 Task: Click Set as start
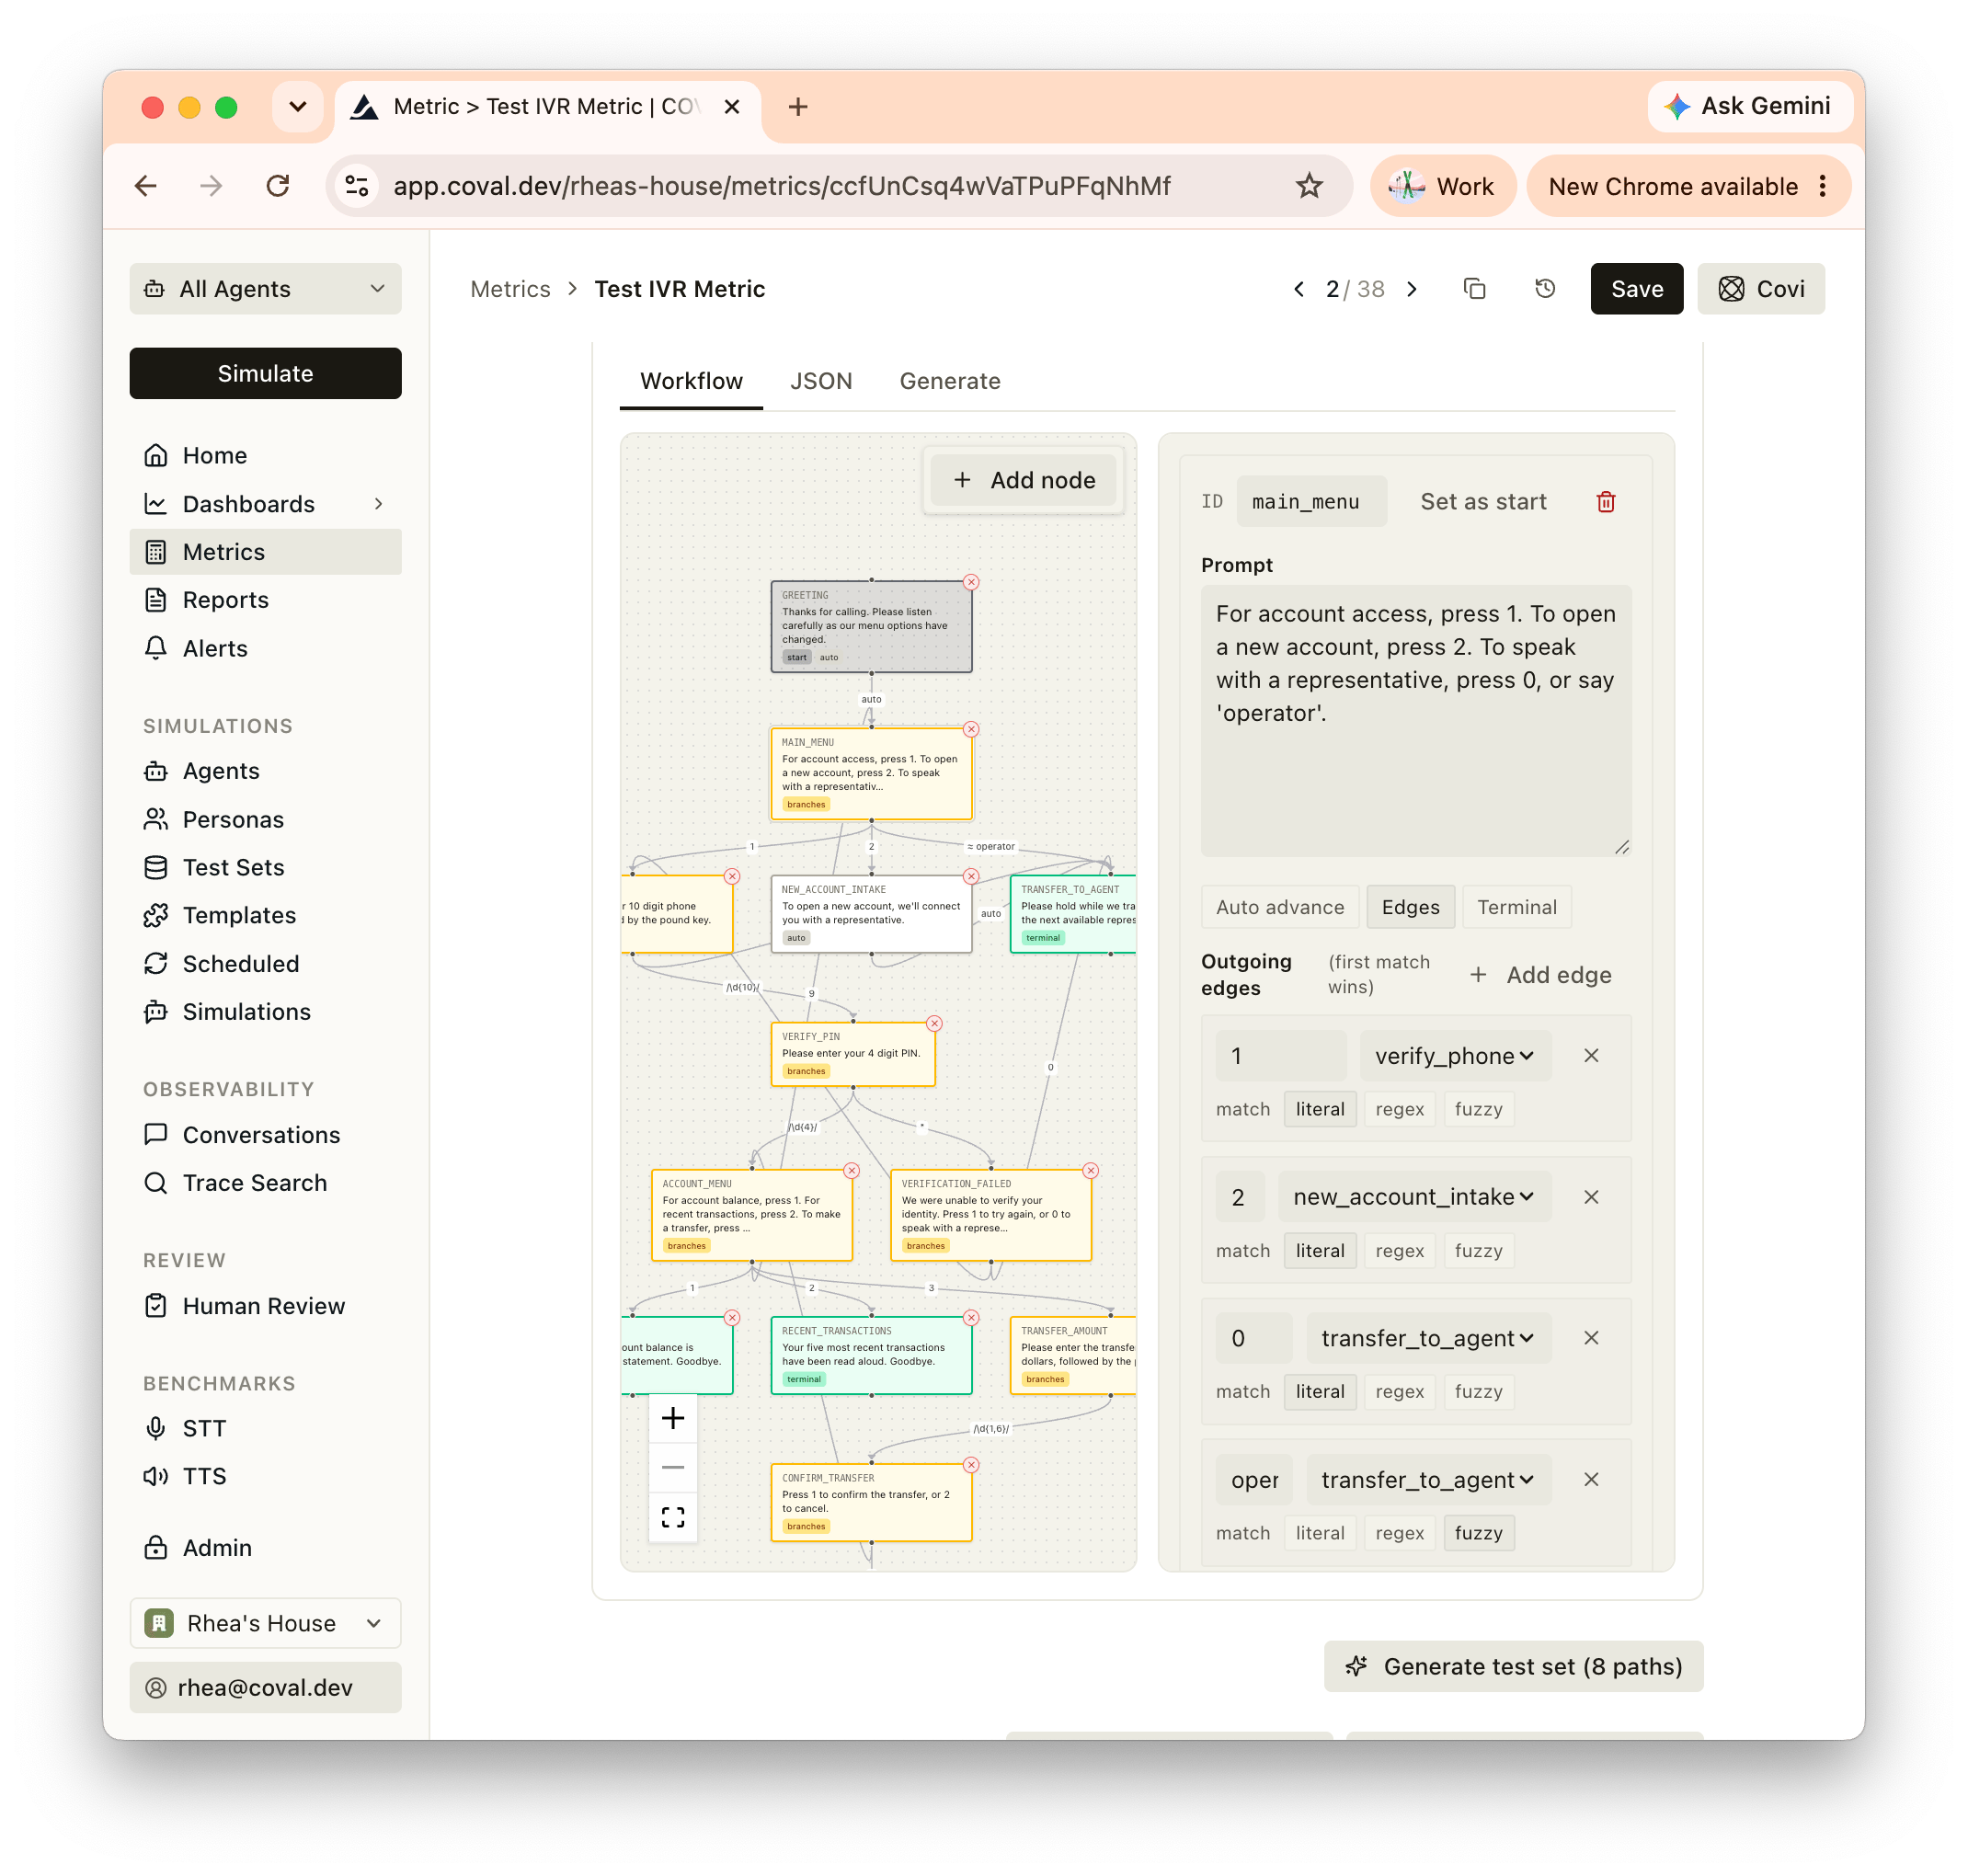(1483, 501)
